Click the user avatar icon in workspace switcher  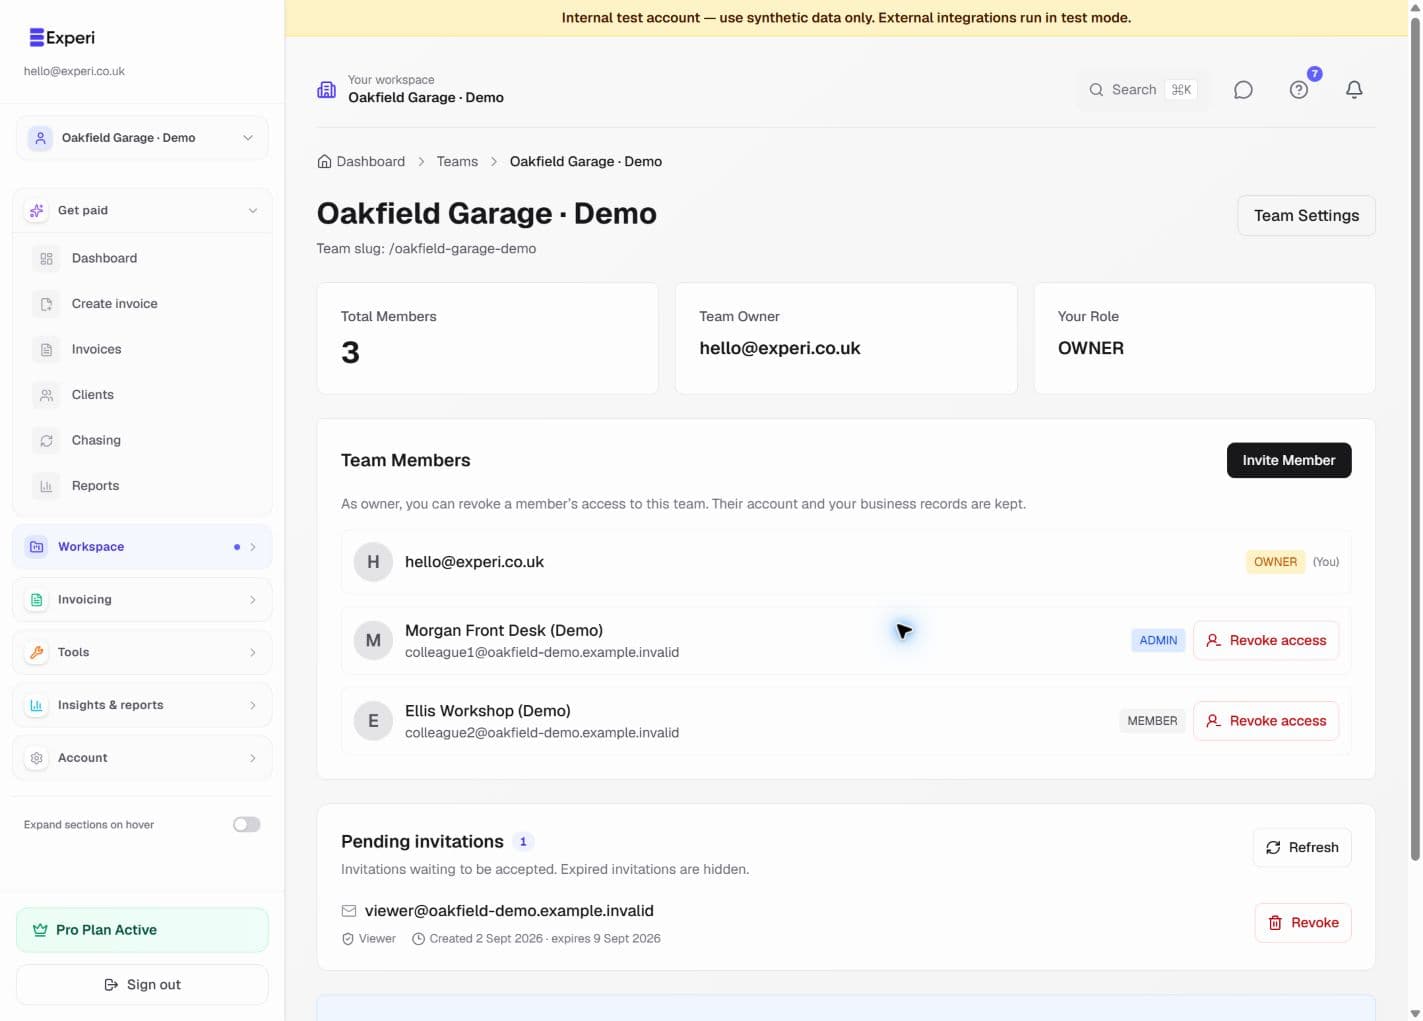(x=40, y=138)
